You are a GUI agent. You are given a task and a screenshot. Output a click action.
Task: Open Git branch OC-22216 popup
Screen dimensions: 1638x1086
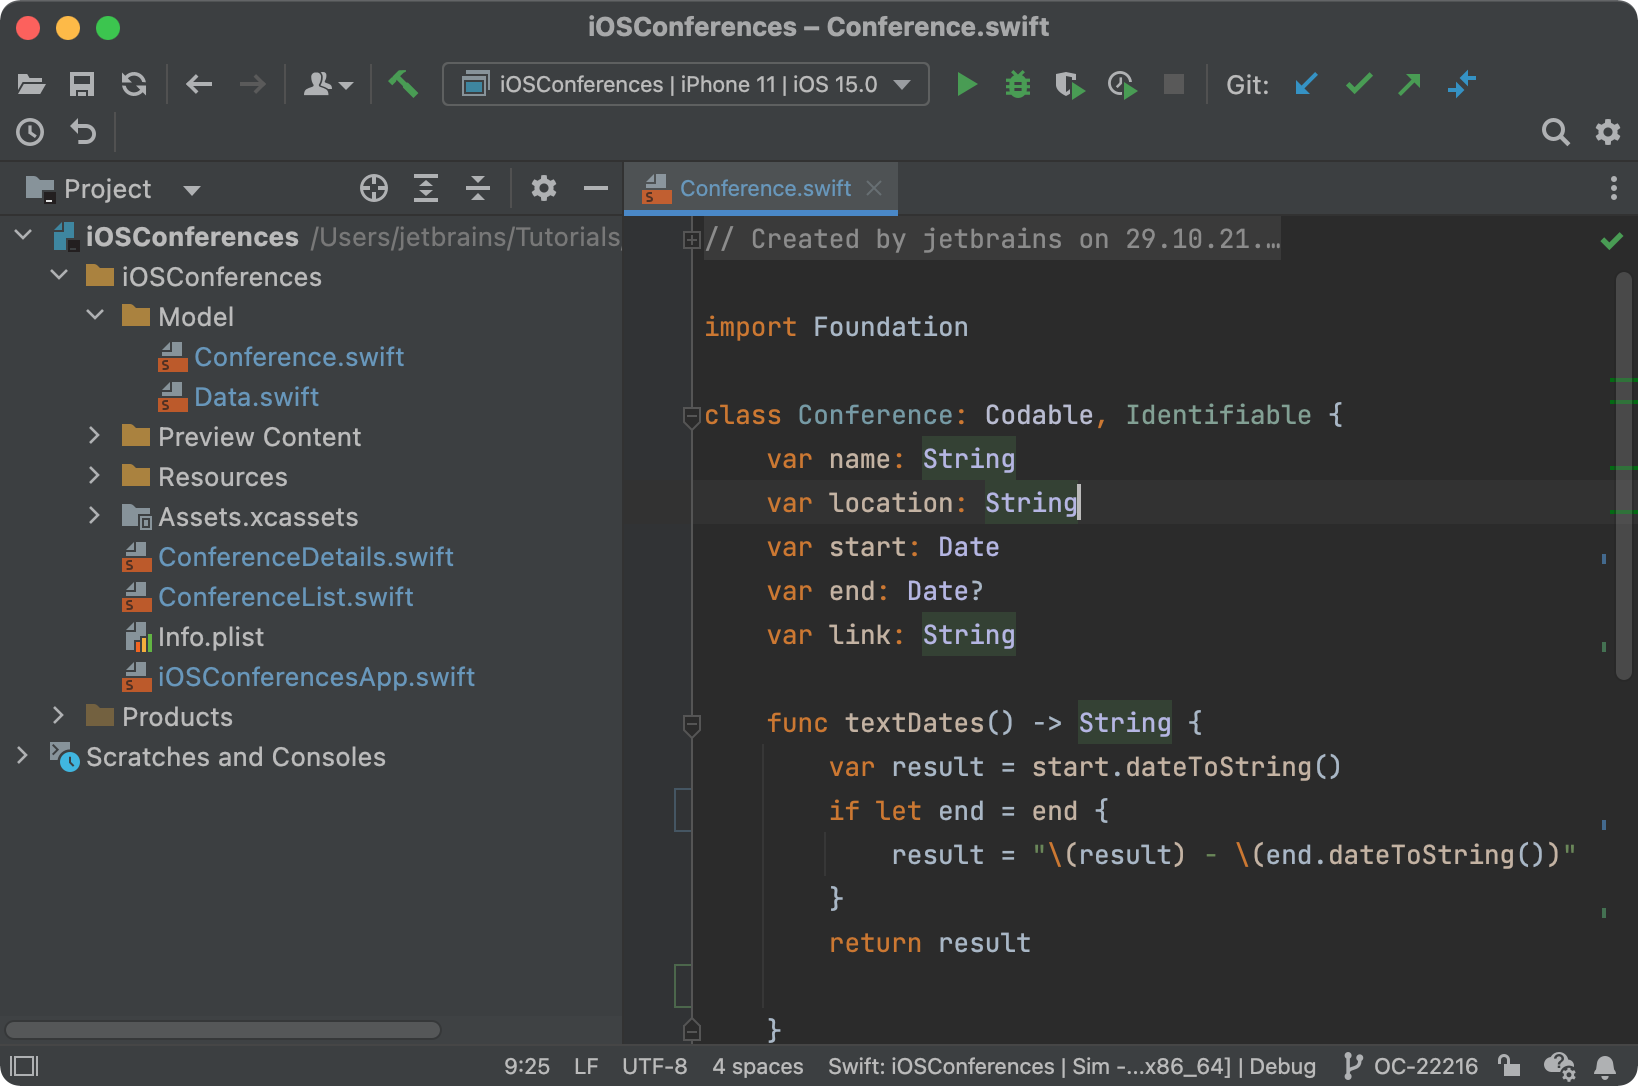(x=1411, y=1066)
